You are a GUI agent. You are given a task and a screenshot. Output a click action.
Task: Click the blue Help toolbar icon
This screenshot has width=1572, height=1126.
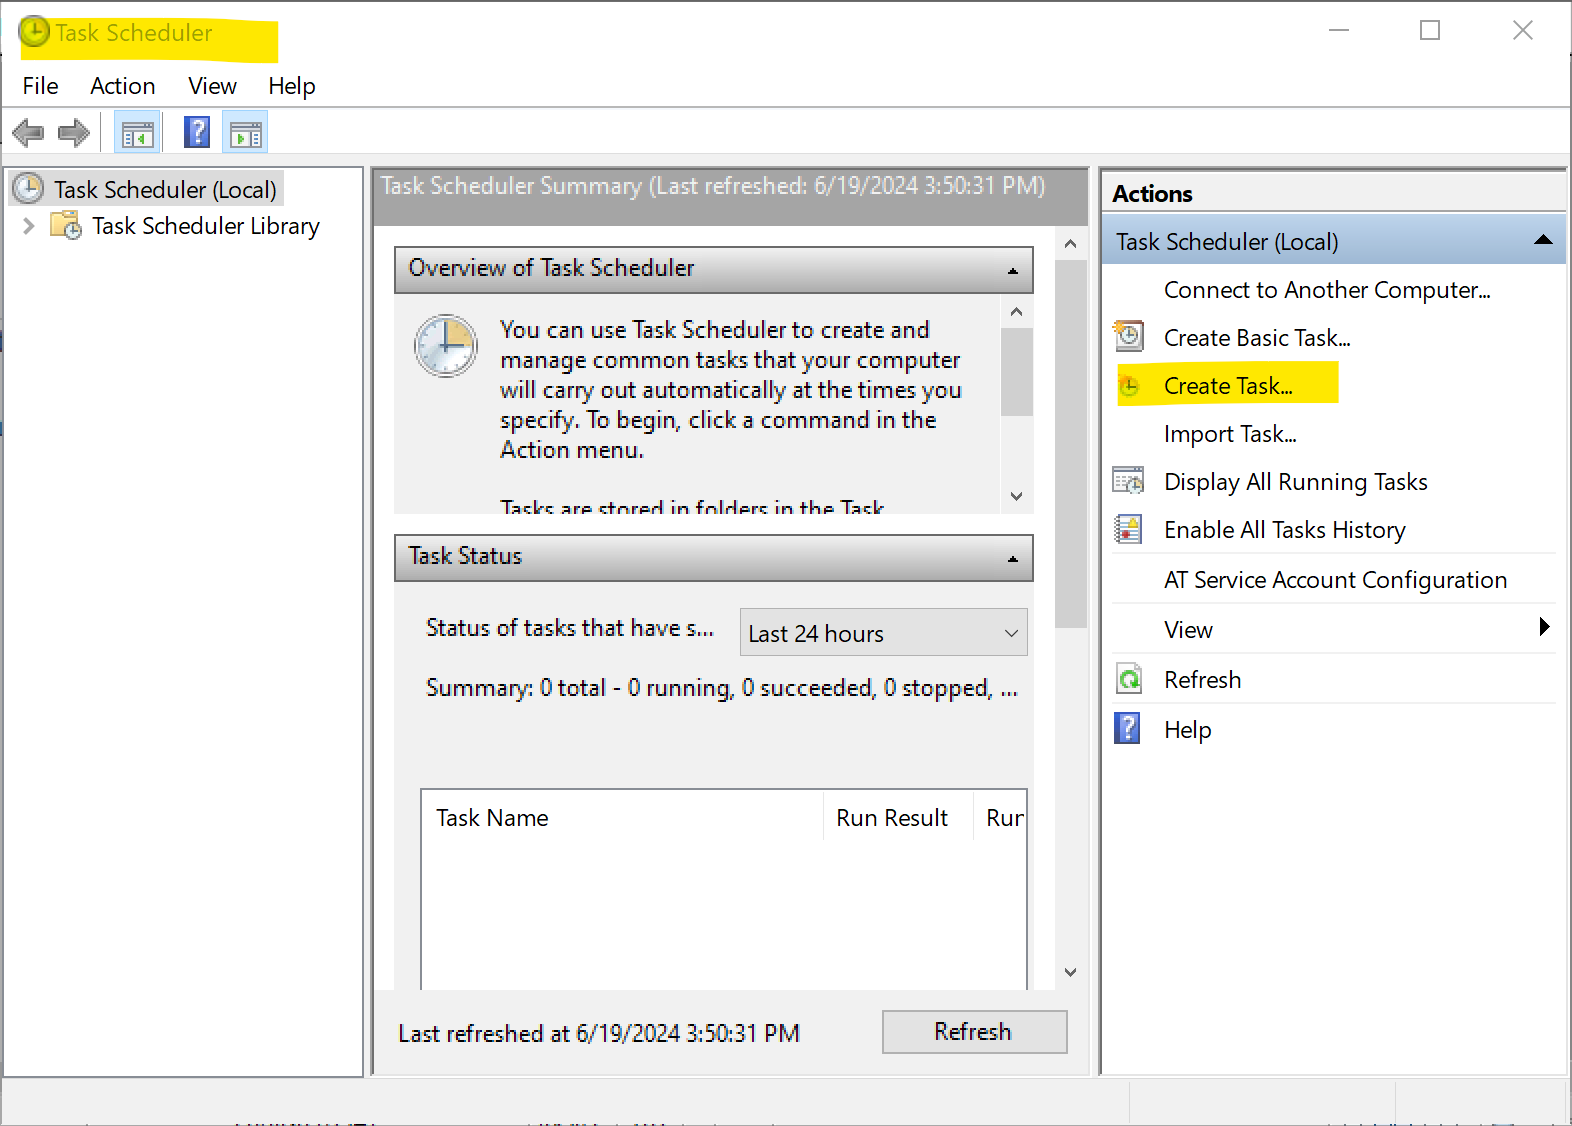197,132
